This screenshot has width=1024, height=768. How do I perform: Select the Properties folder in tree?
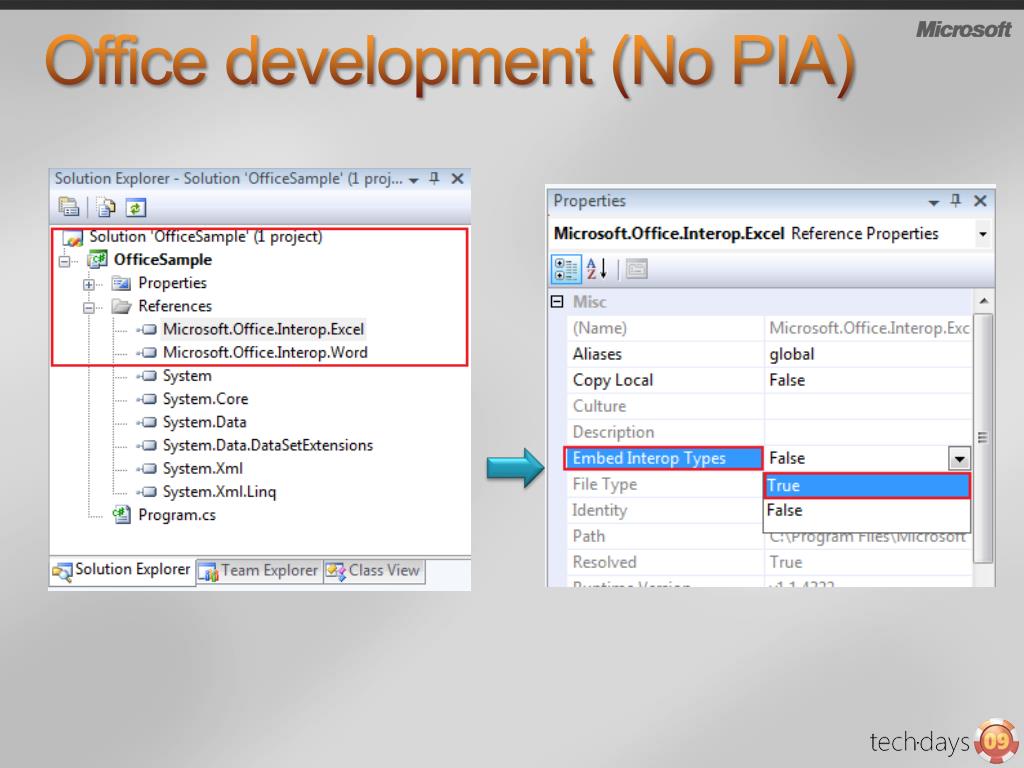pos(172,283)
